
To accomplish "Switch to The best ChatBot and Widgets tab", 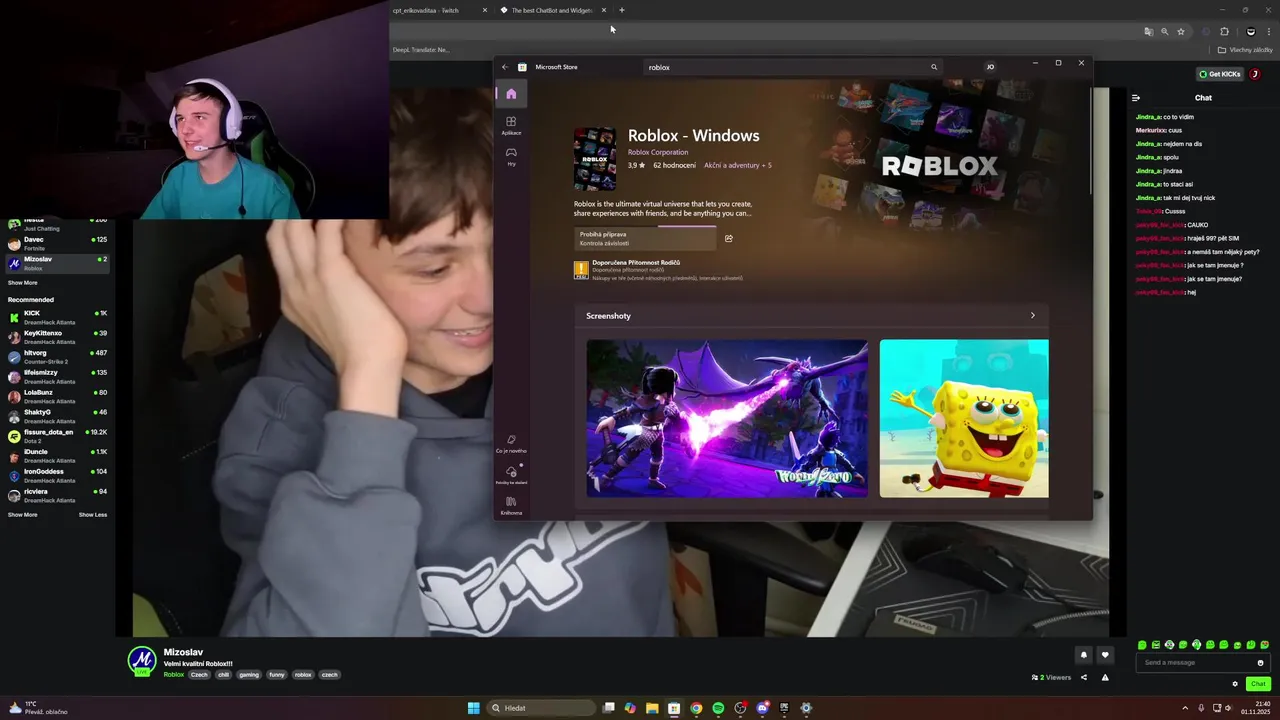I will coord(552,10).
